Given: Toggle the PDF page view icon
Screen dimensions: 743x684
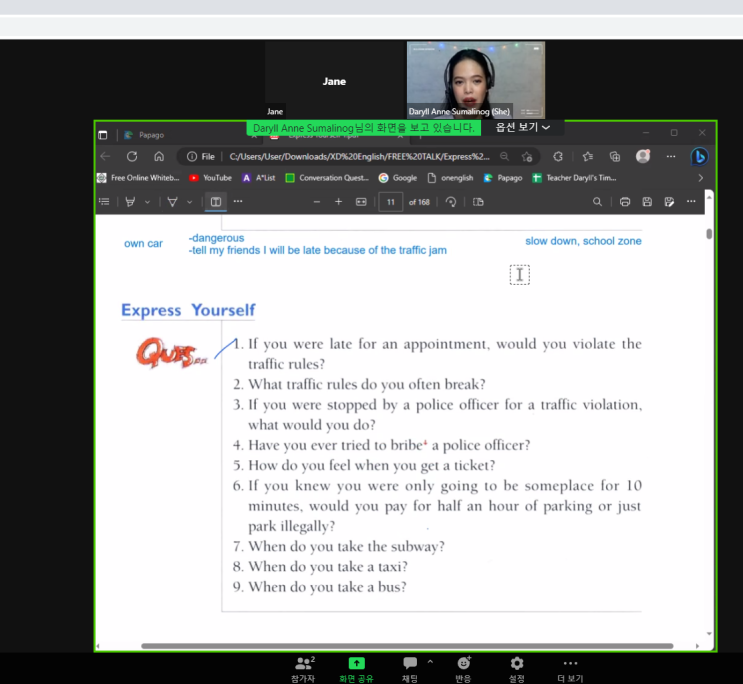Looking at the screenshot, I should [478, 202].
